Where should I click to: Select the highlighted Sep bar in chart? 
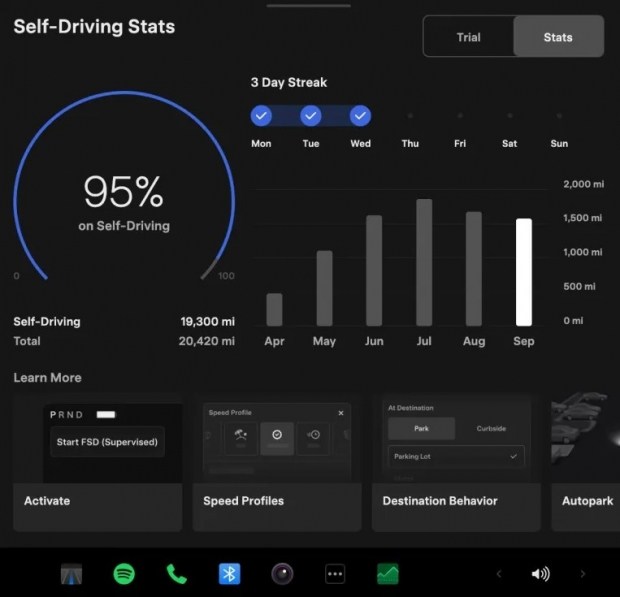pos(524,272)
